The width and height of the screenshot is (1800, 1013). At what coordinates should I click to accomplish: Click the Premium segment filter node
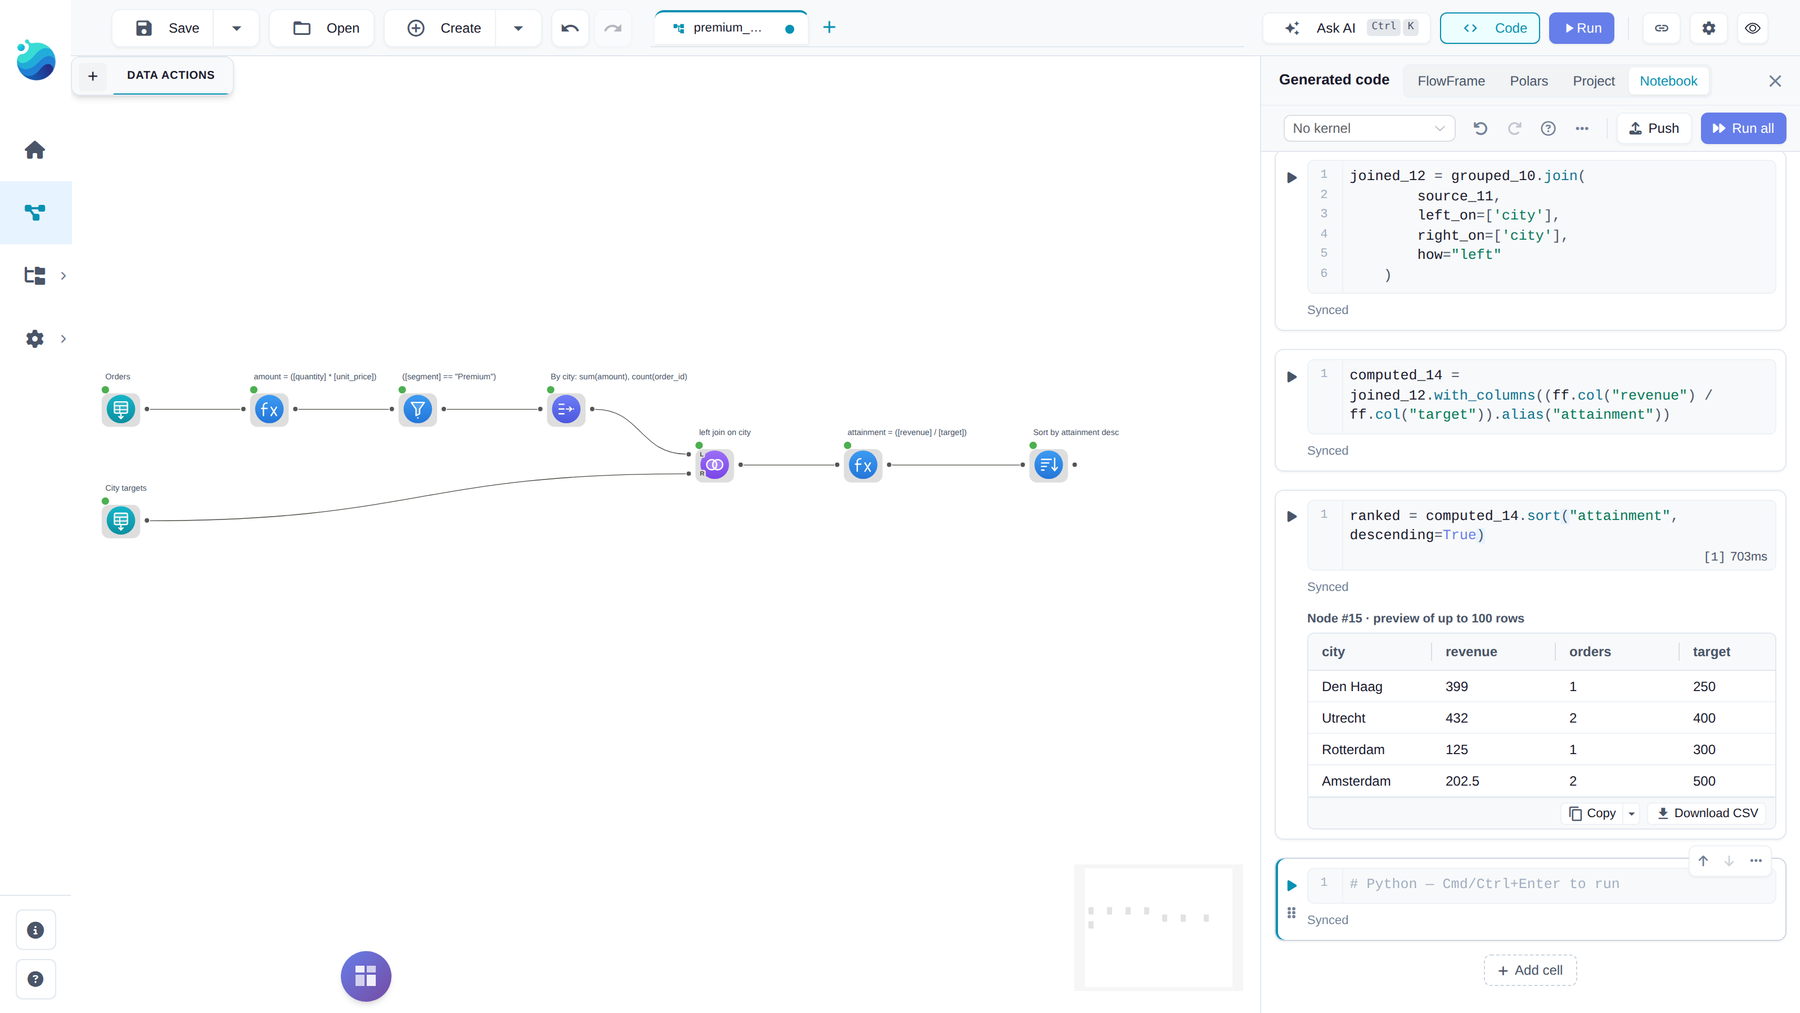tap(418, 409)
